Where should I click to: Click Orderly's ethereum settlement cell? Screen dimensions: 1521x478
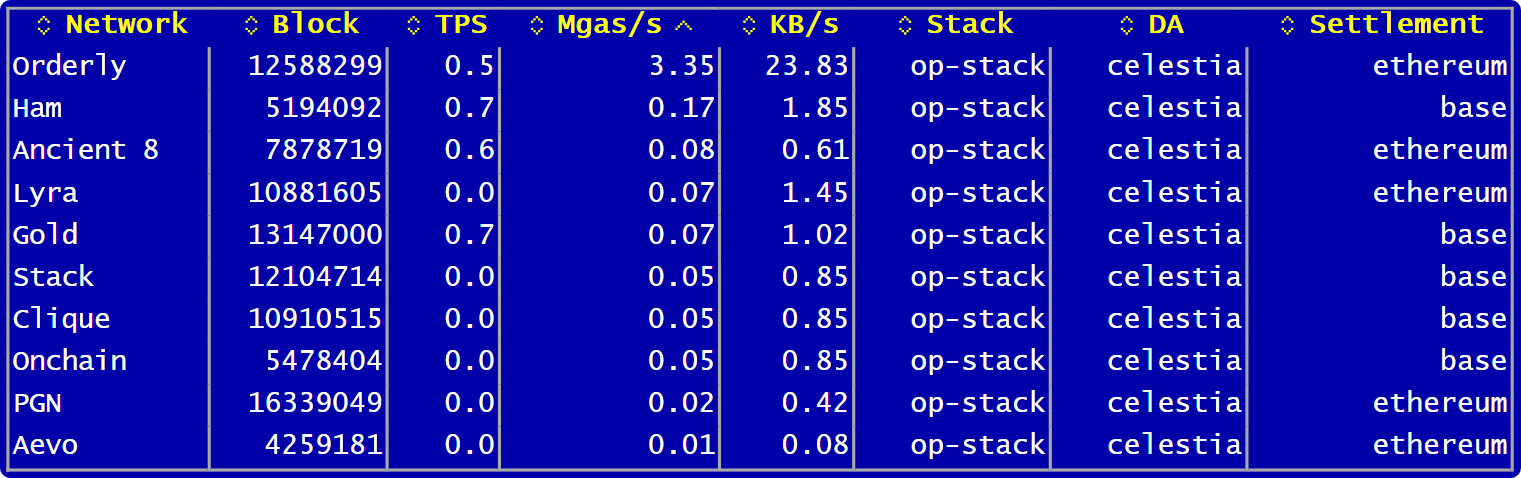[1440, 66]
